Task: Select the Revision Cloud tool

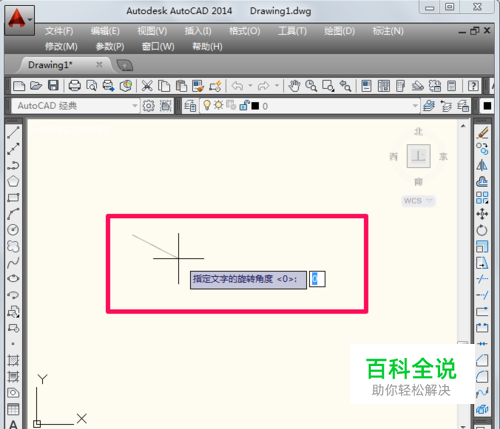Action: pyautogui.click(x=13, y=246)
